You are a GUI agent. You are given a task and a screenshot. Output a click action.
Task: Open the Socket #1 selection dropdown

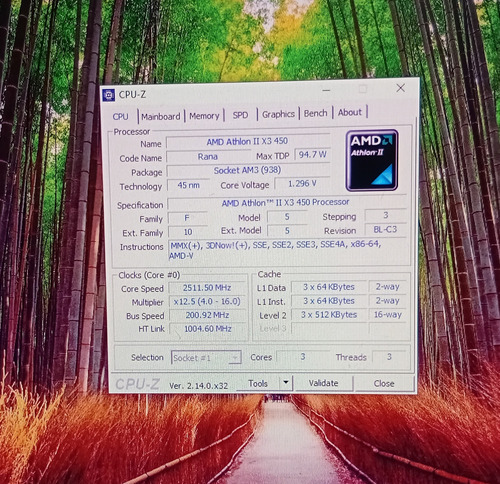click(206, 358)
